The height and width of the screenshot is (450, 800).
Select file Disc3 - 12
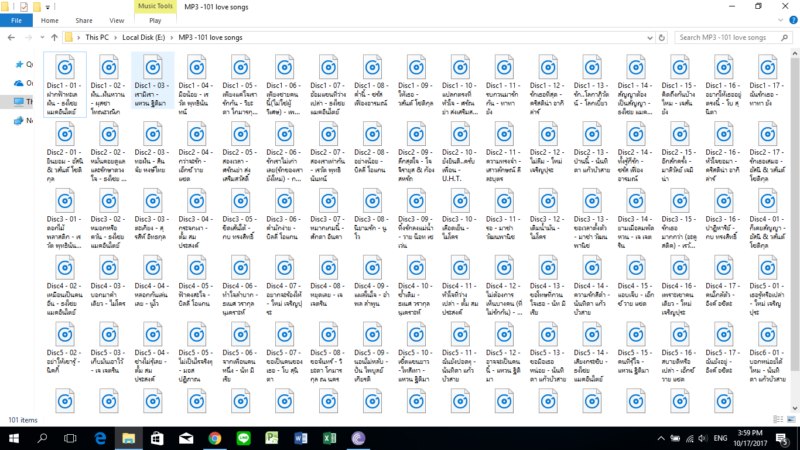click(x=547, y=214)
